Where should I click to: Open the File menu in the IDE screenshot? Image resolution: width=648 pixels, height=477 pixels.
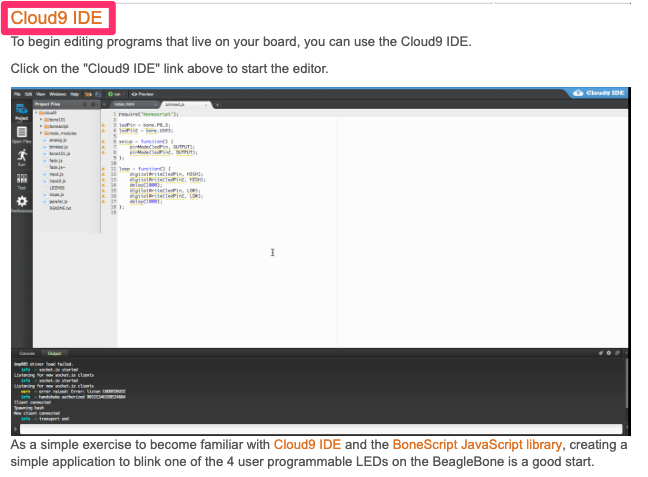[x=17, y=94]
